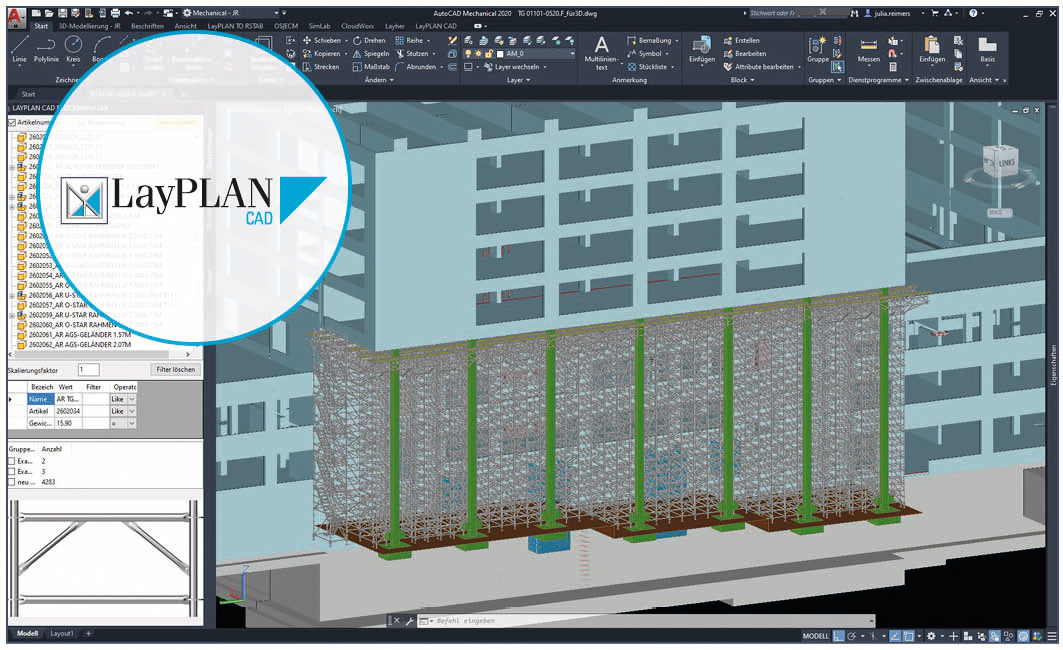Open the AM_0 layer dropdown
This screenshot has width=1063, height=650.
pyautogui.click(x=571, y=54)
